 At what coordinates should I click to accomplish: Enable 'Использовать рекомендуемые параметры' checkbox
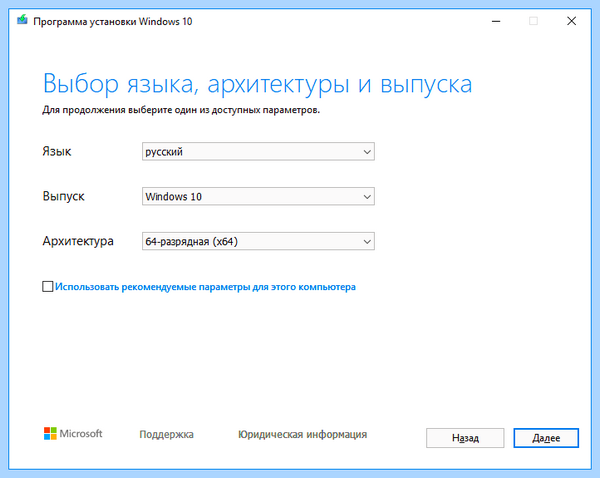47,287
